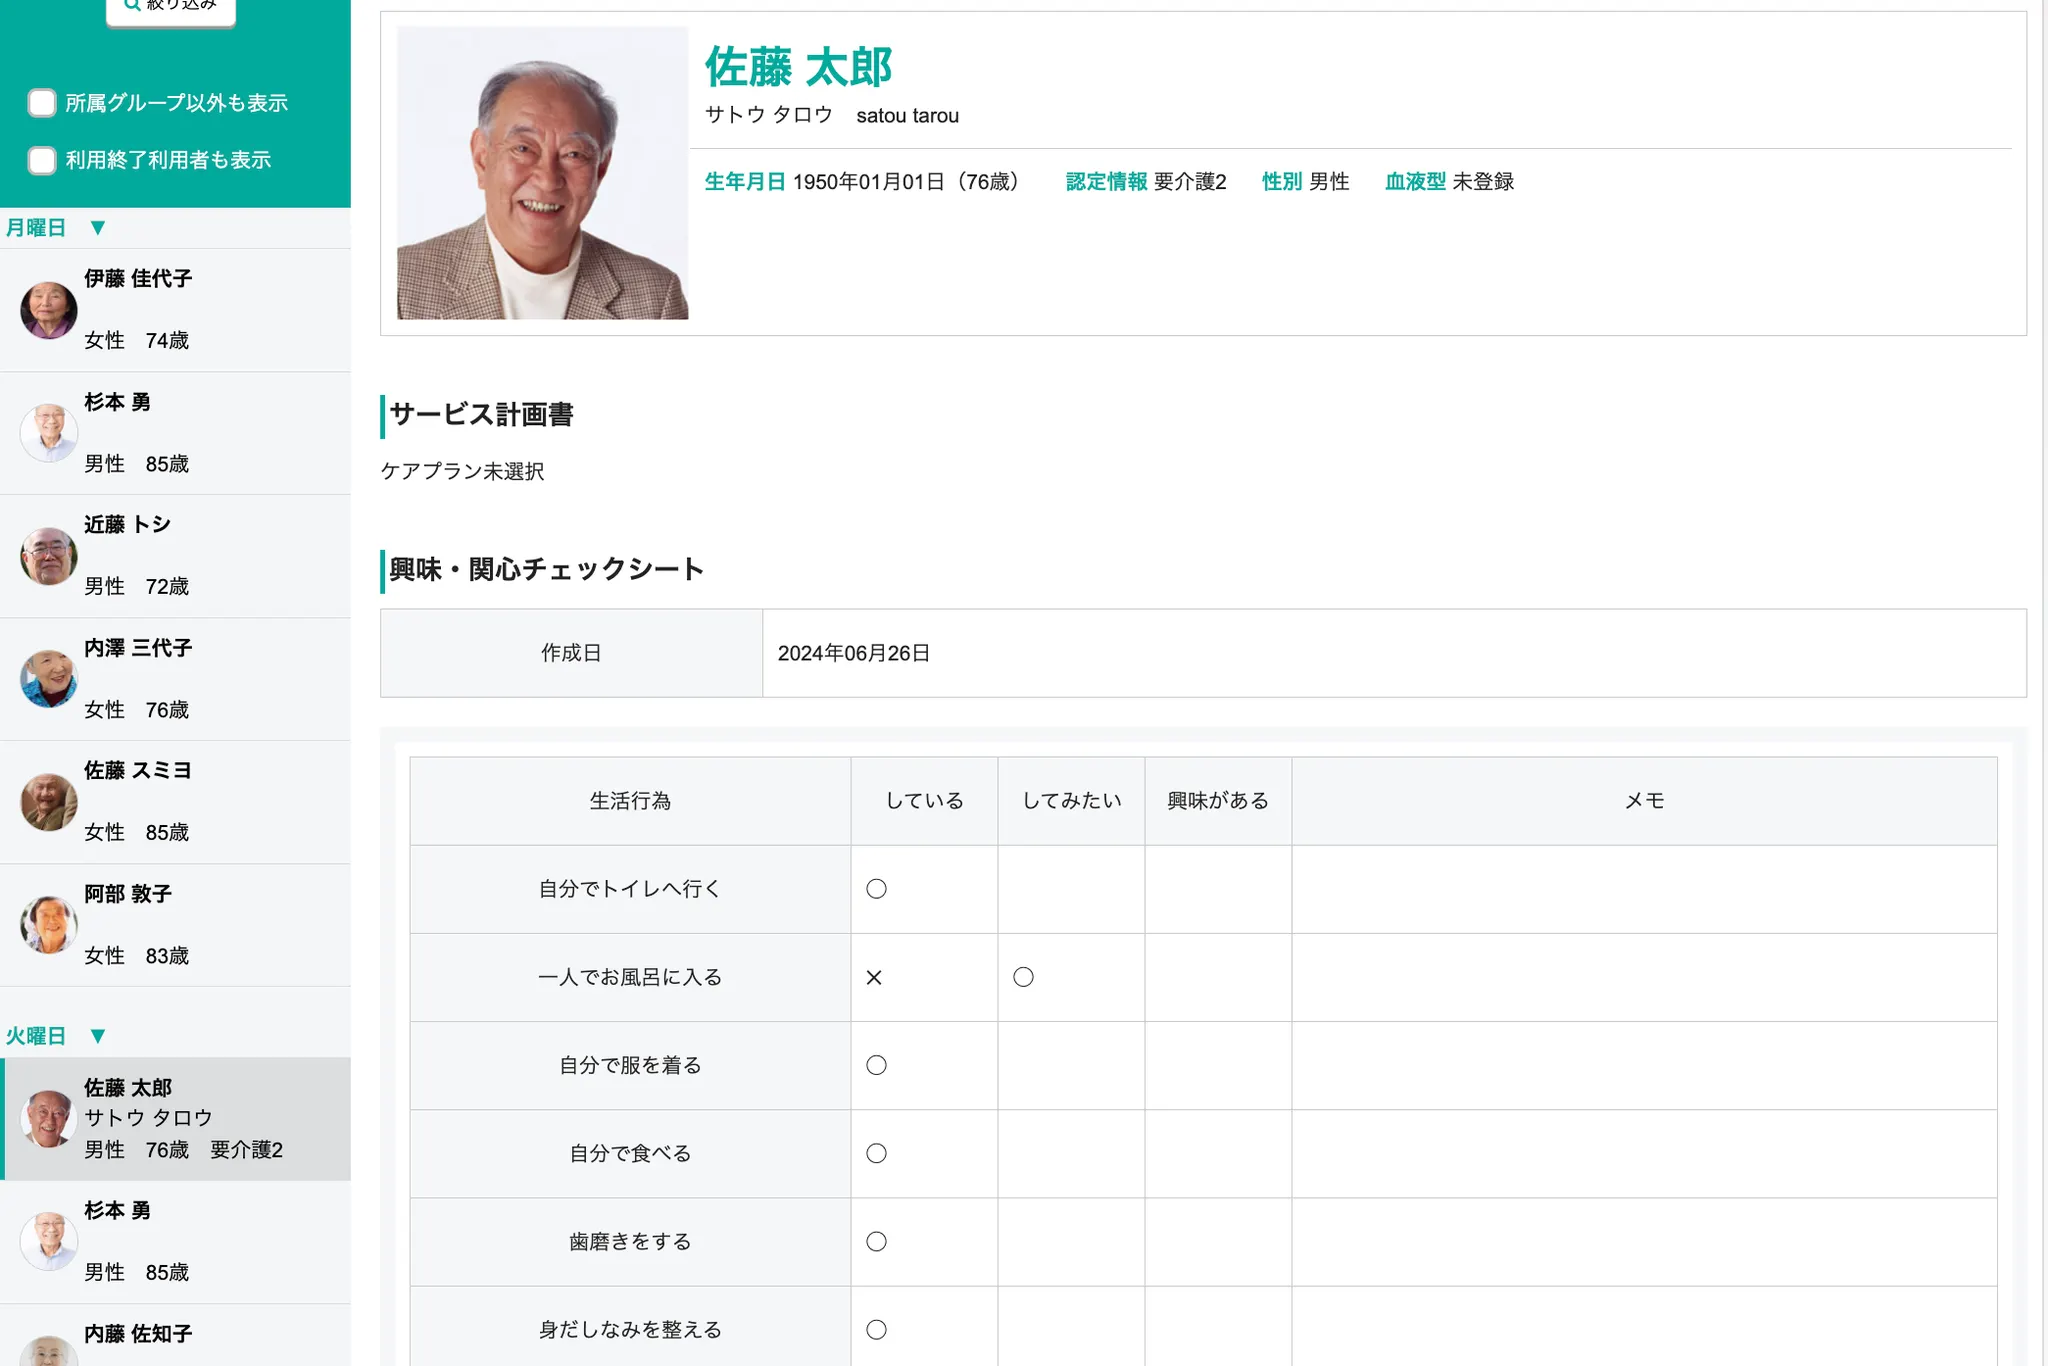The width and height of the screenshot is (2048, 1366).
Task: Click avatar of 近藤 トシ
Action: 49,556
